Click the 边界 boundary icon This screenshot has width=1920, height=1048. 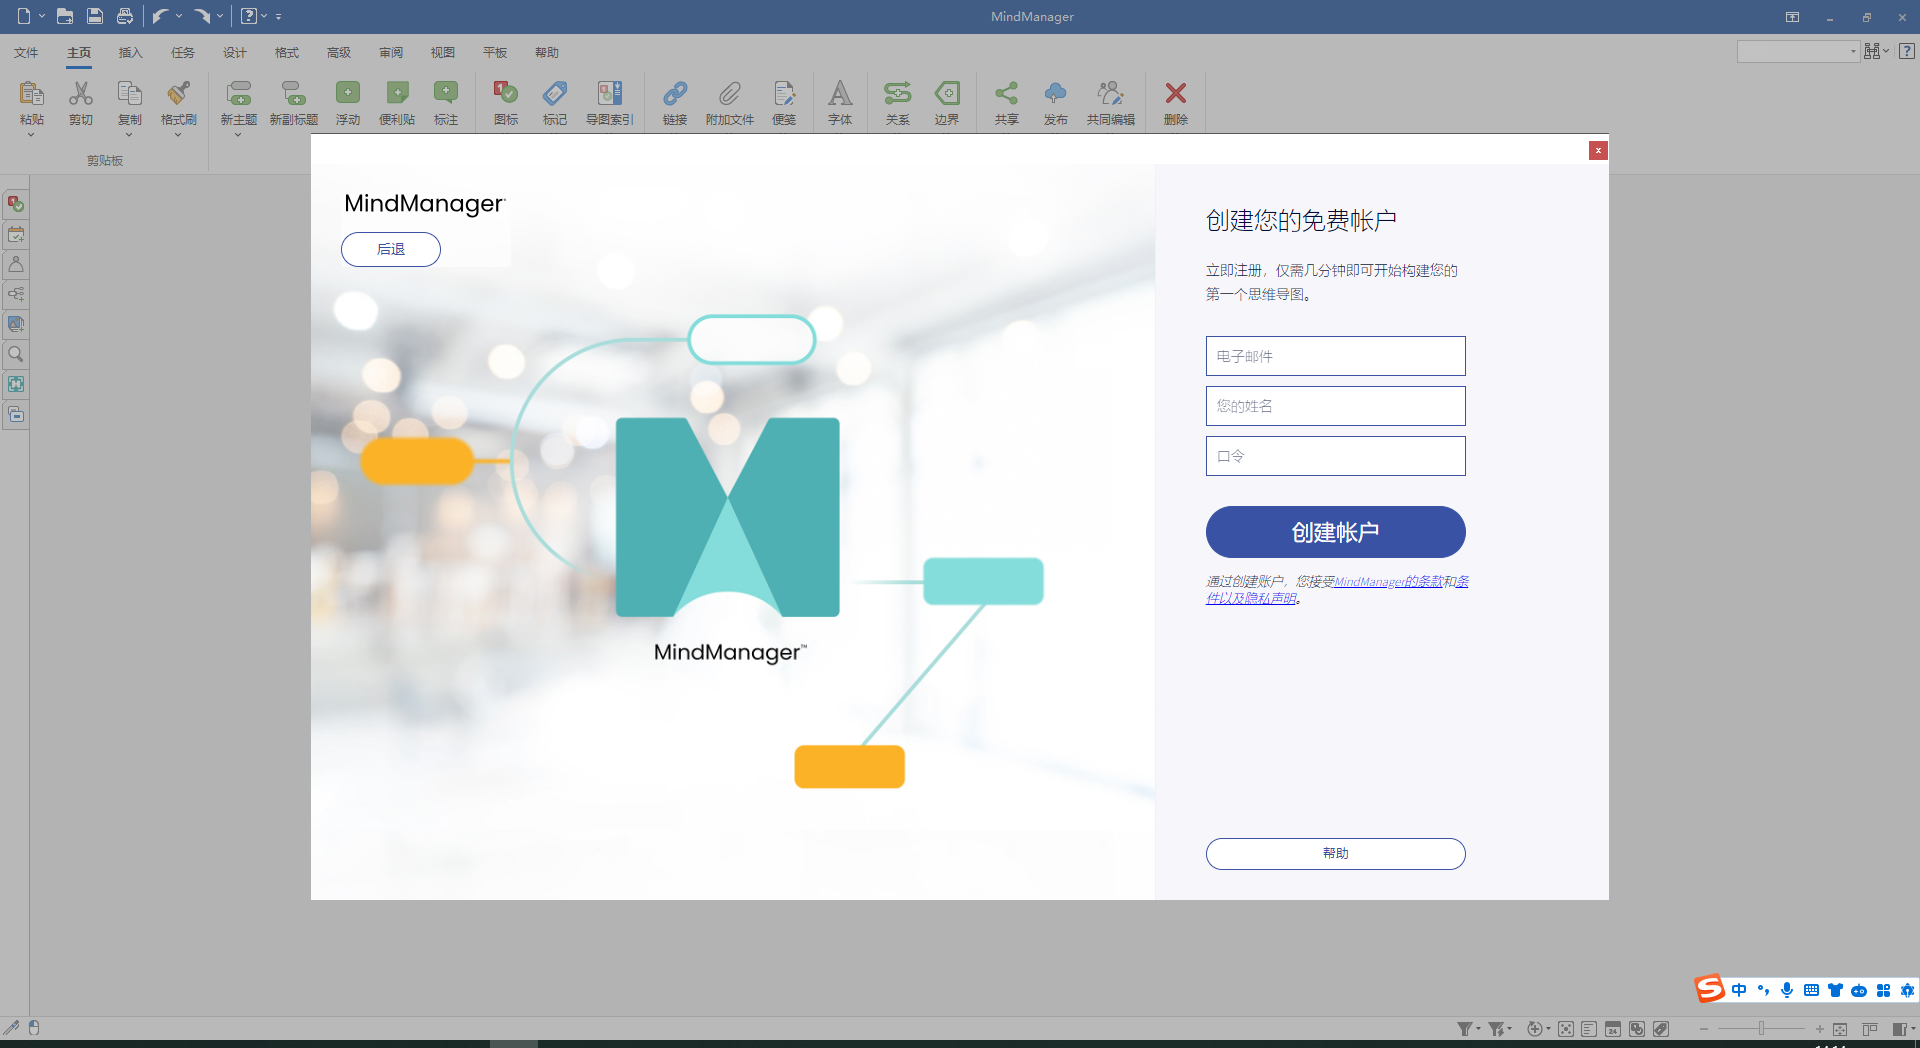click(946, 95)
